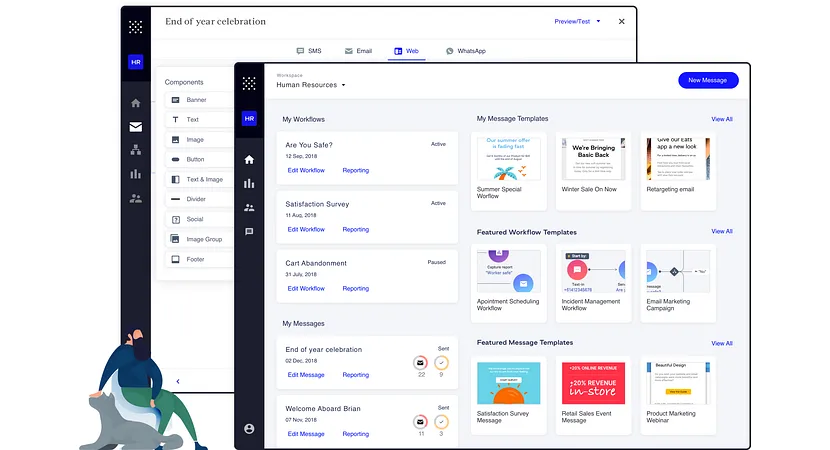Switch to the Email tab
The image size is (830, 450).
click(x=358, y=51)
